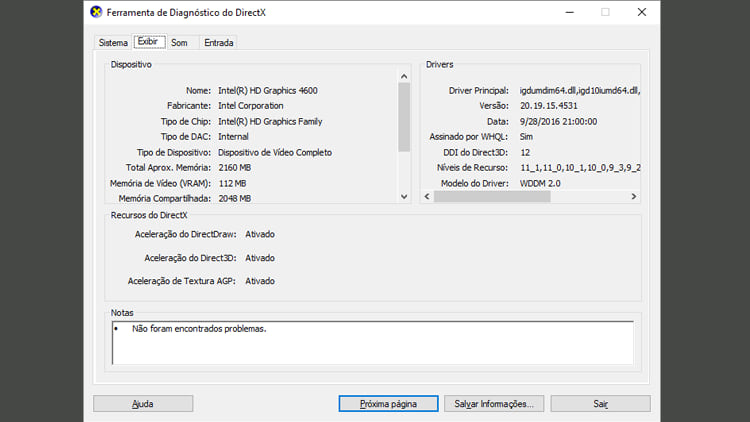
Task: Click the 'Total Aprox. Memória:' label
Action: pyautogui.click(x=168, y=167)
